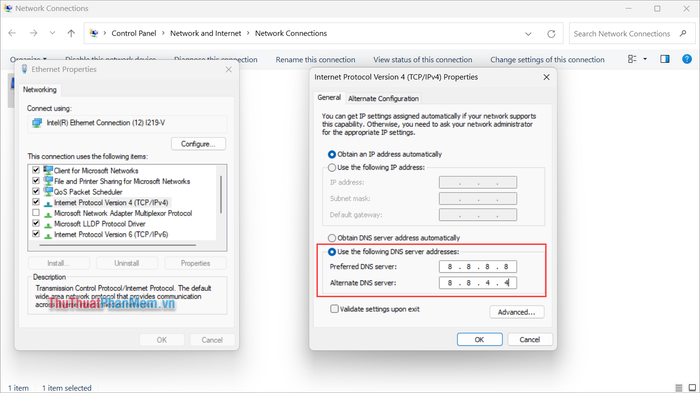700x393 pixels.
Task: Open recent locations chevron beside the forward arrow
Action: (x=52, y=33)
